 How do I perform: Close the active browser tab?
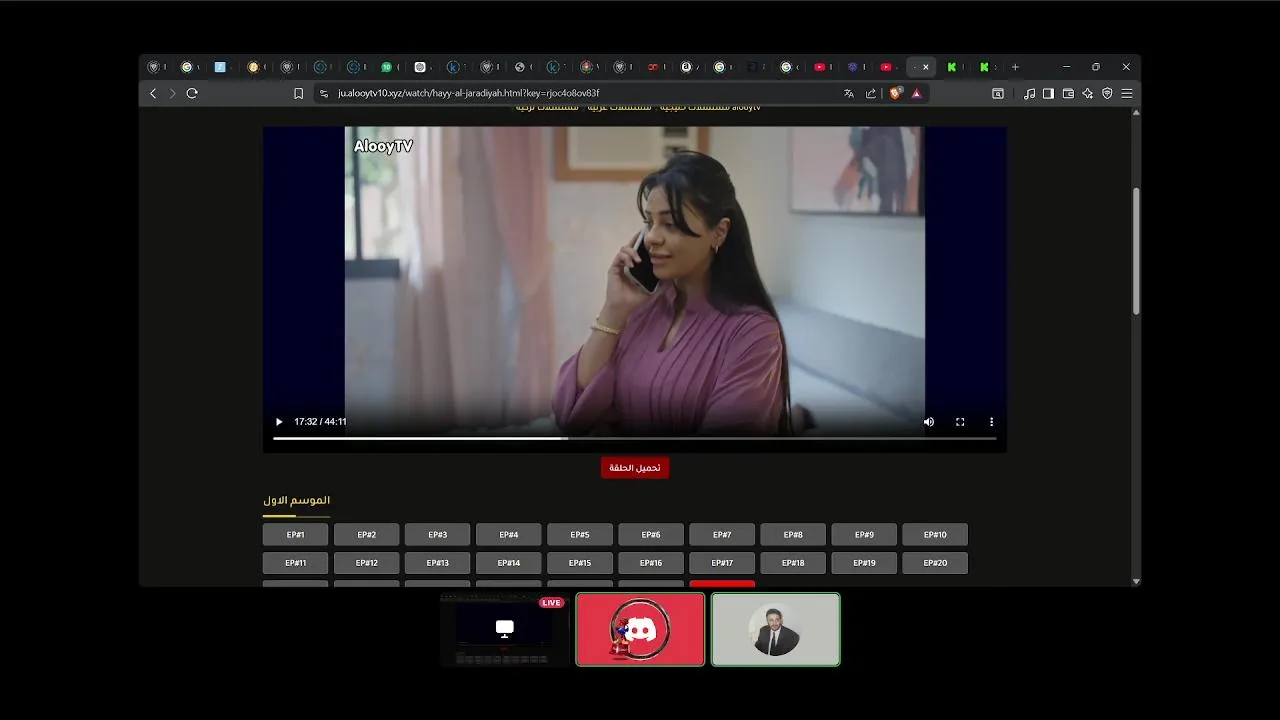point(926,67)
